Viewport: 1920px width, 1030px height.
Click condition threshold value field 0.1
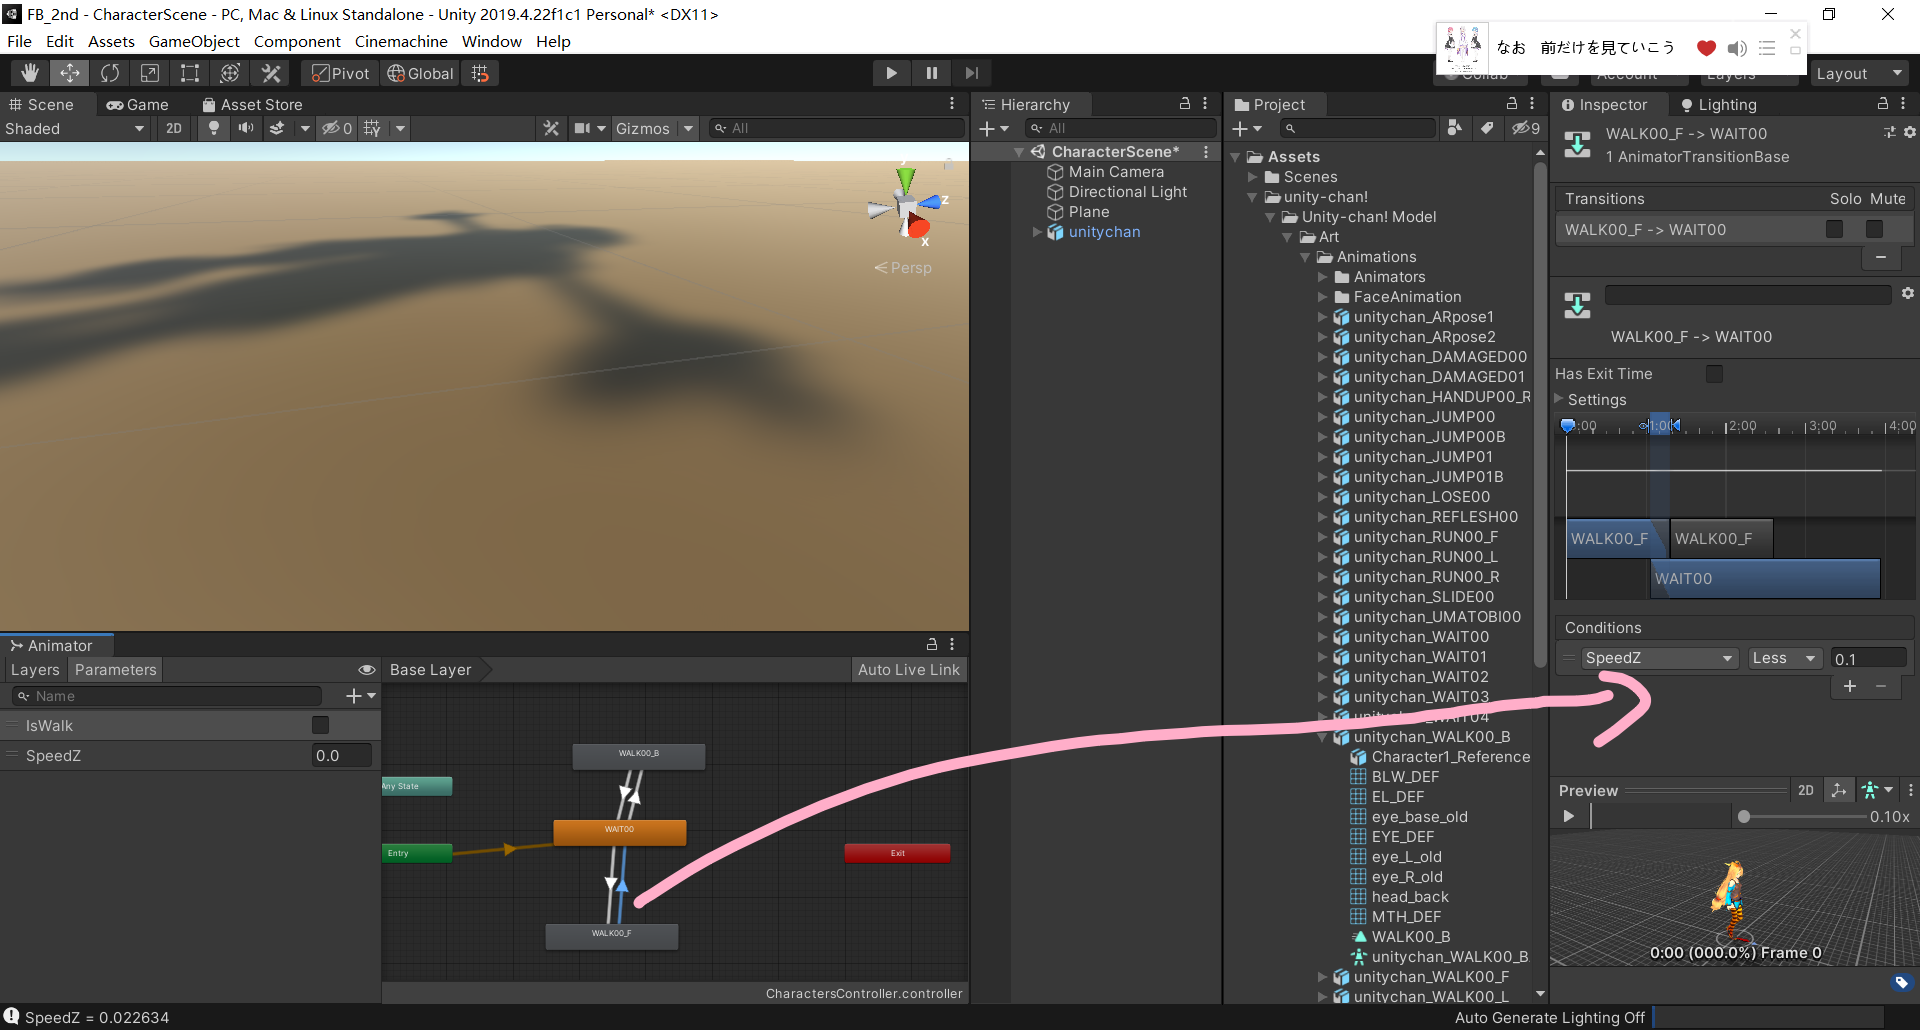1868,658
